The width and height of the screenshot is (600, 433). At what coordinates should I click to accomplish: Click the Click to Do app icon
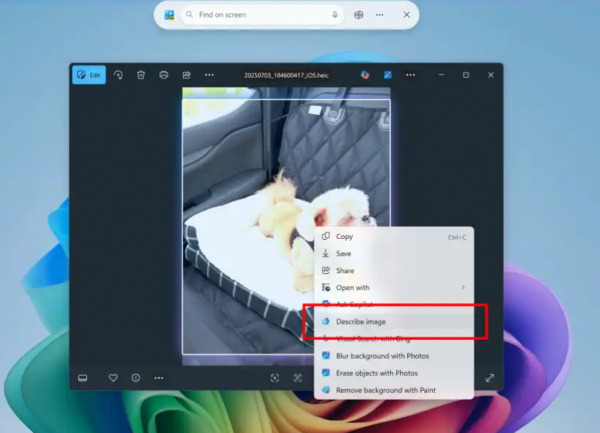[x=169, y=15]
